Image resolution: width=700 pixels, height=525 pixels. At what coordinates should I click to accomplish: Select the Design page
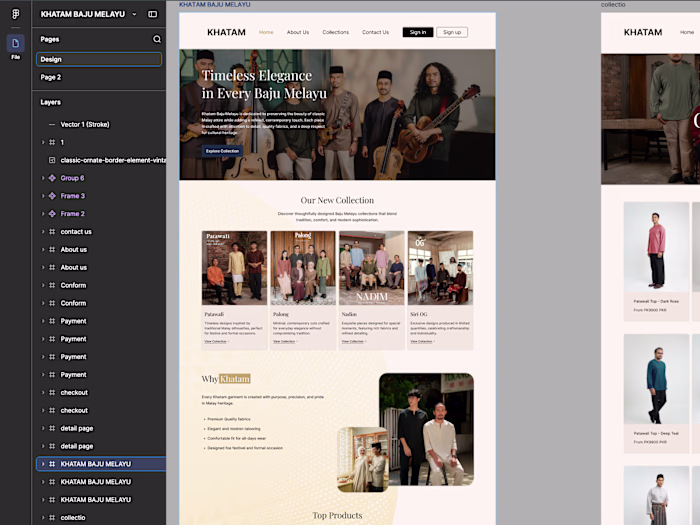point(99,59)
